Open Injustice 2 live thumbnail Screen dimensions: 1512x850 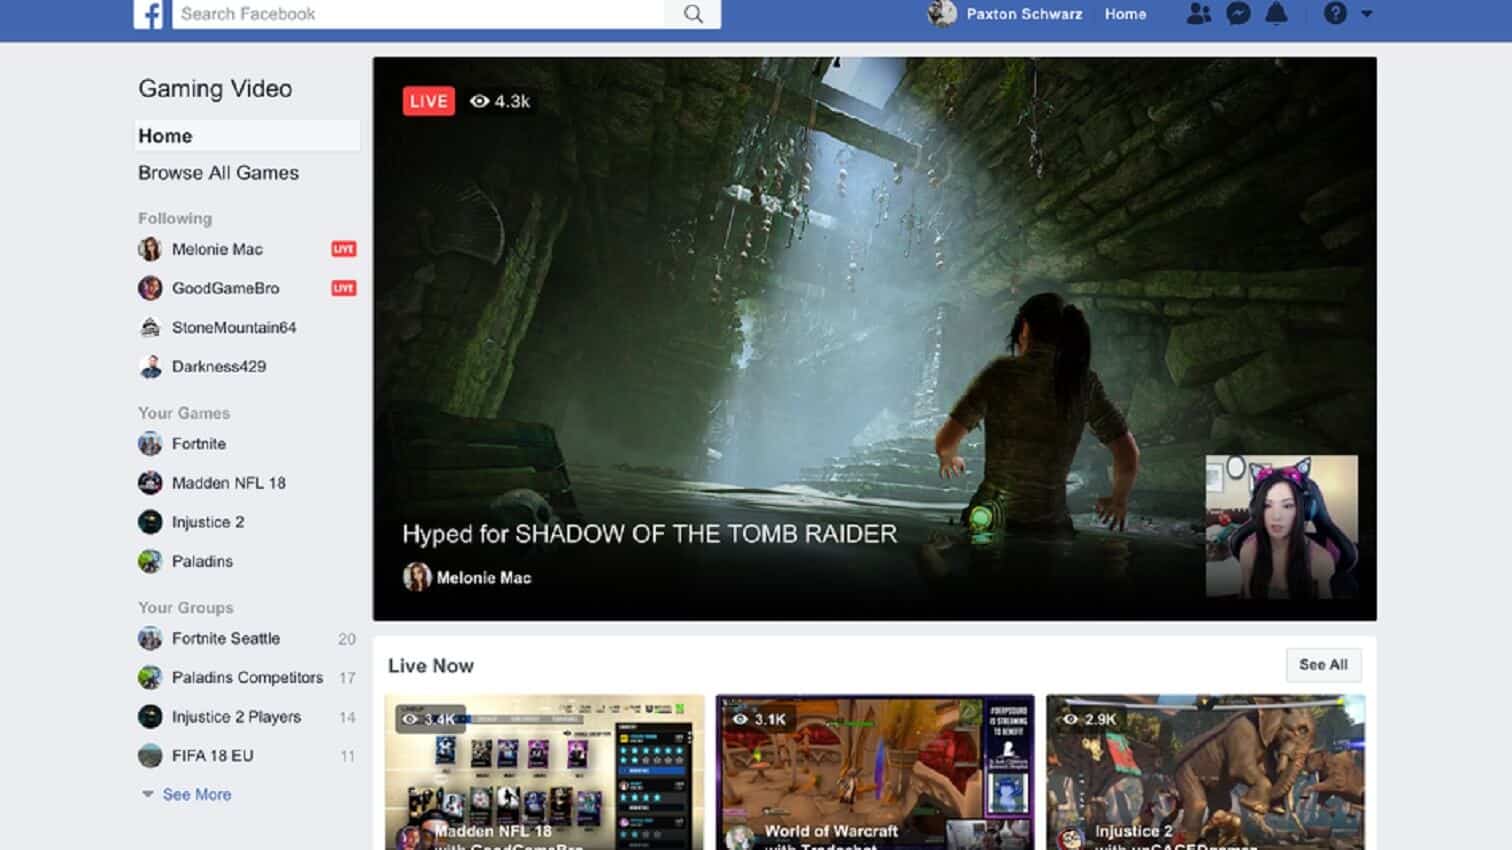[1205, 772]
